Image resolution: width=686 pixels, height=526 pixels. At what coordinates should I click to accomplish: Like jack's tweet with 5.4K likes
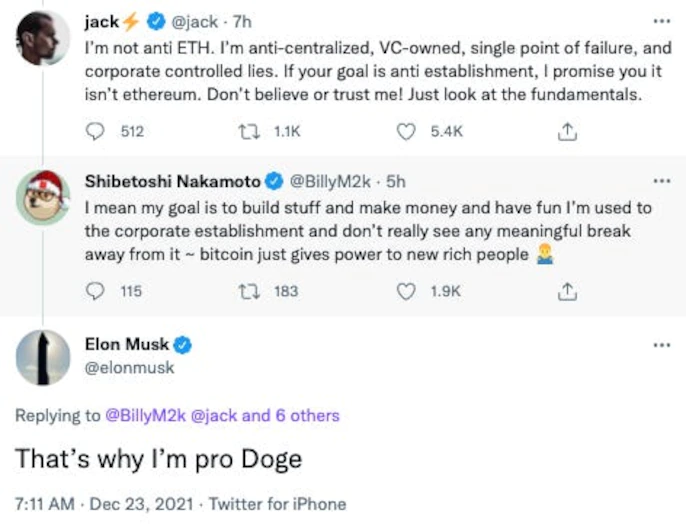point(407,131)
